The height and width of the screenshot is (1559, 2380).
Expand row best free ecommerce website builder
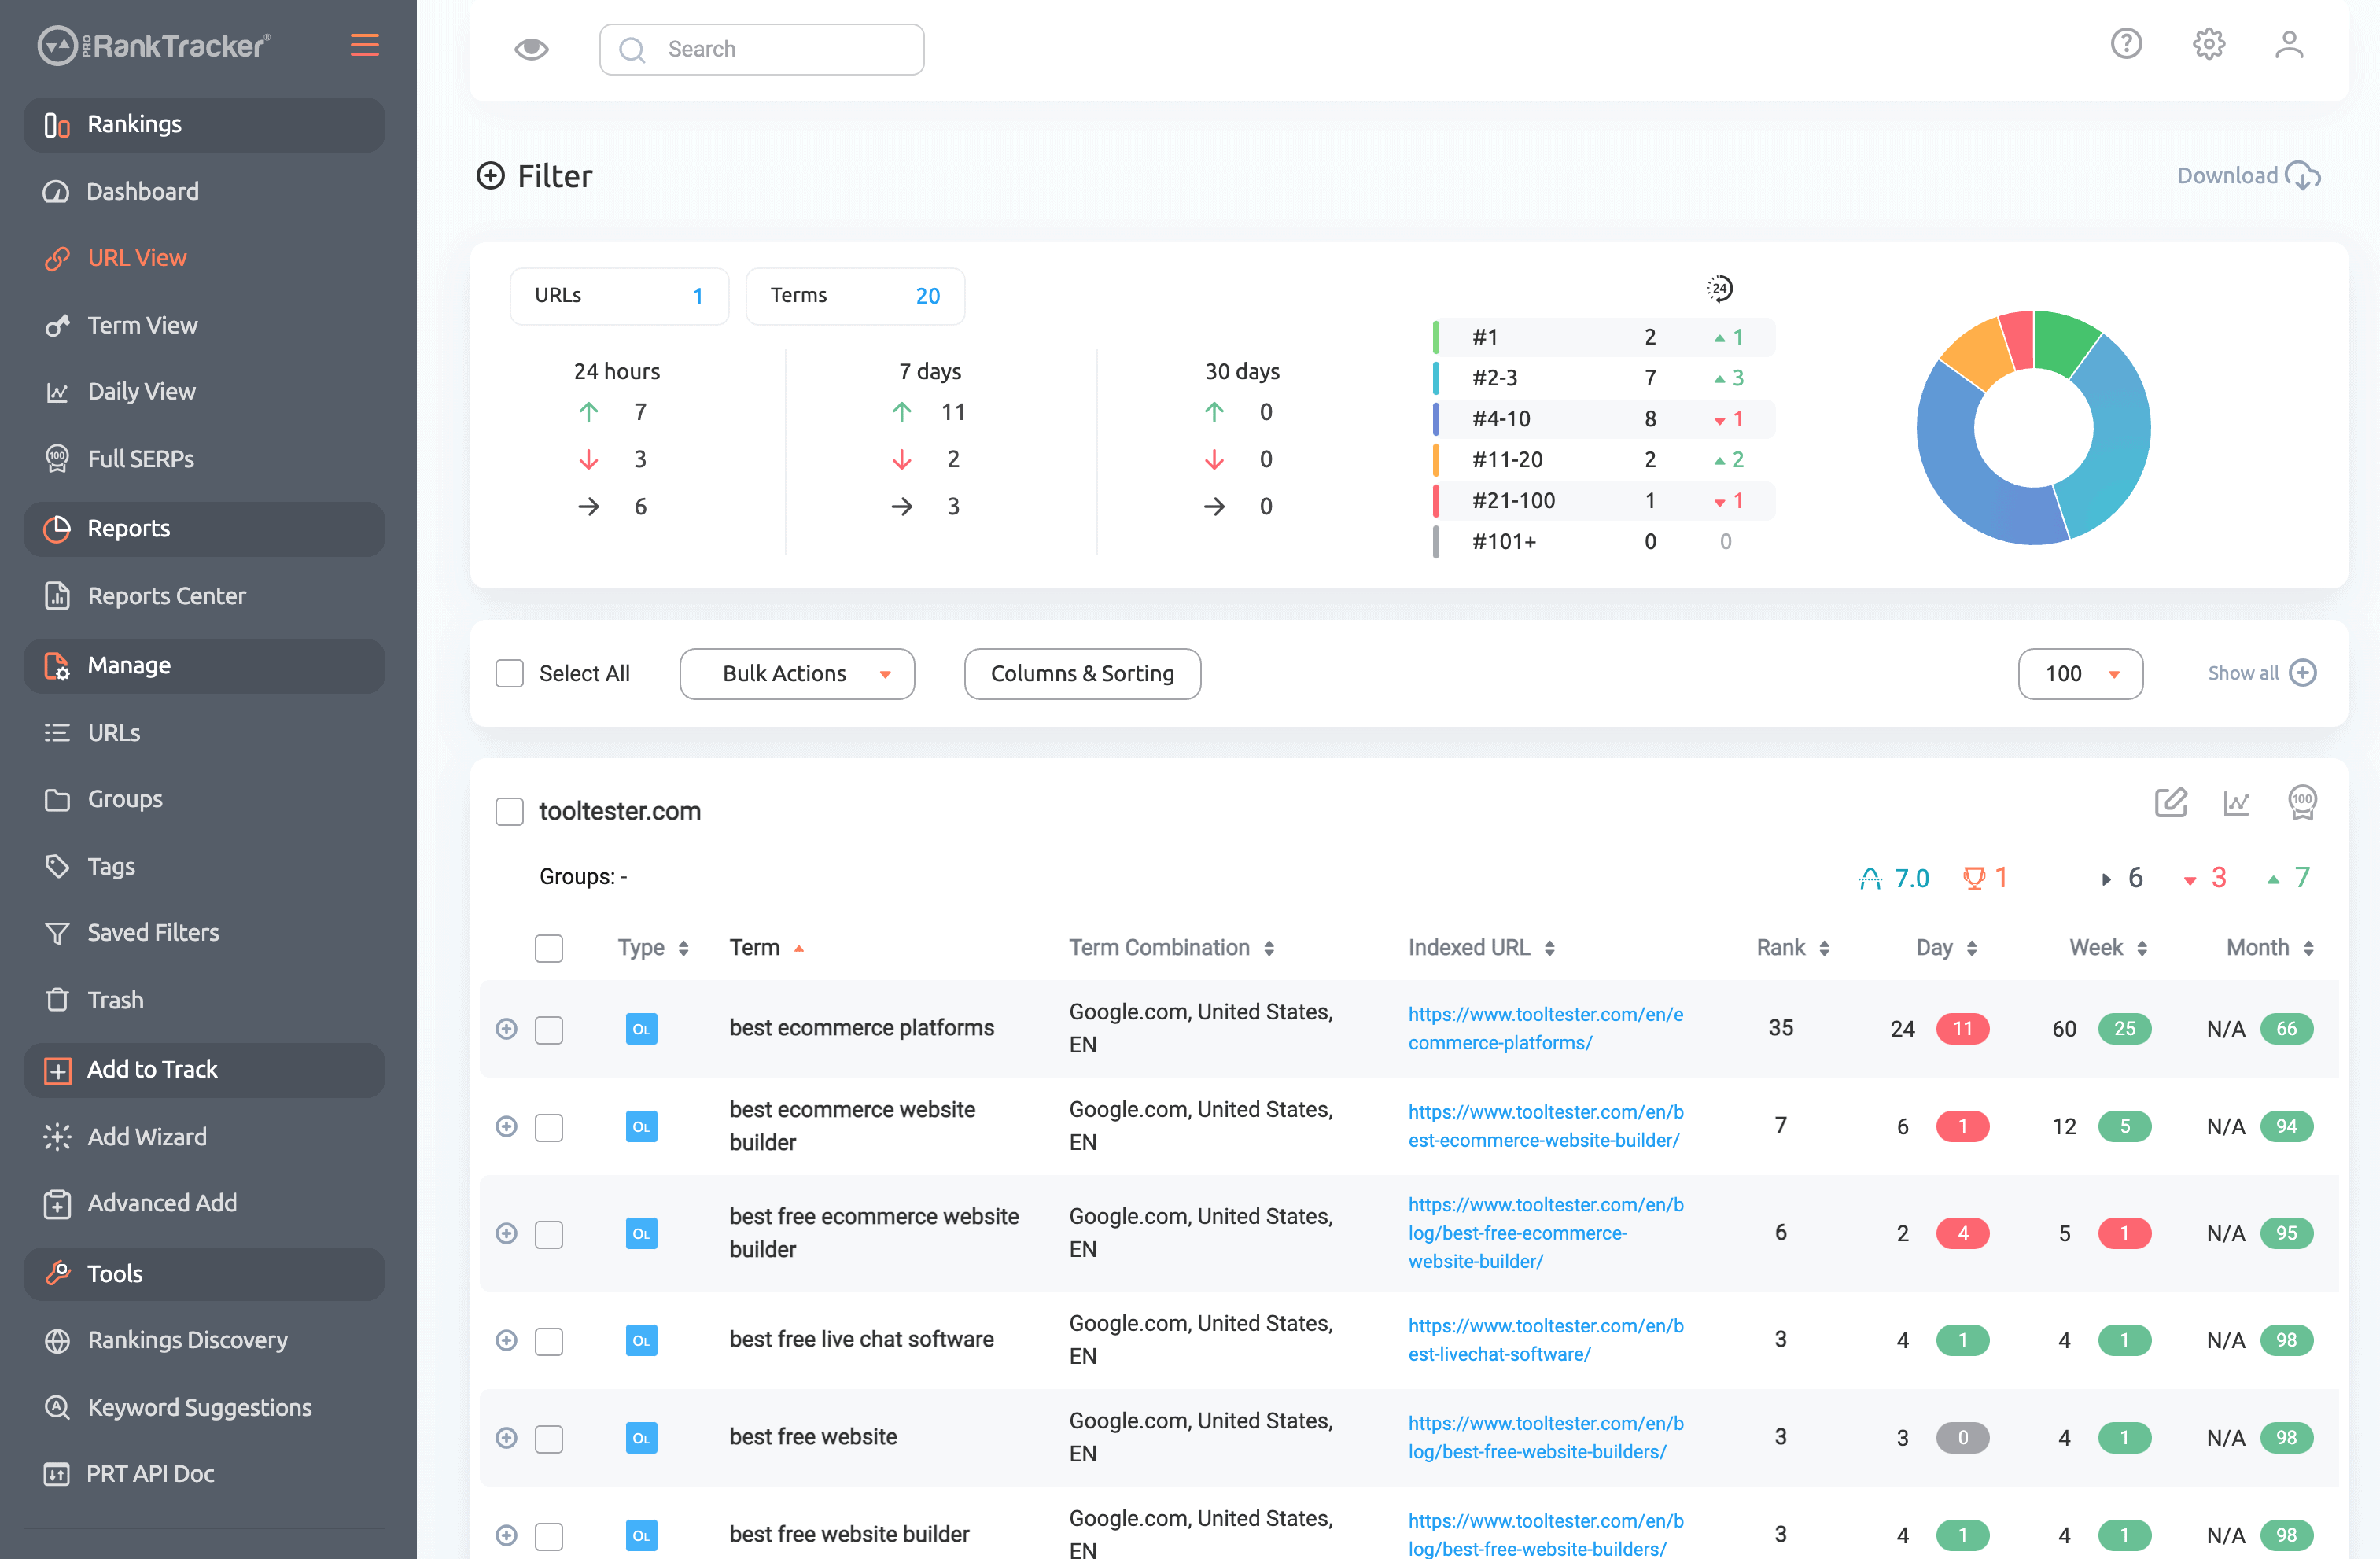click(507, 1233)
